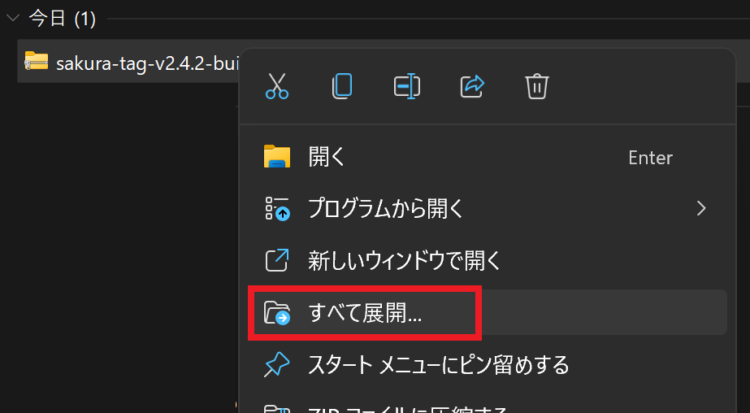
Task: Click the list icon beside プログラムから開く
Action: (277, 209)
